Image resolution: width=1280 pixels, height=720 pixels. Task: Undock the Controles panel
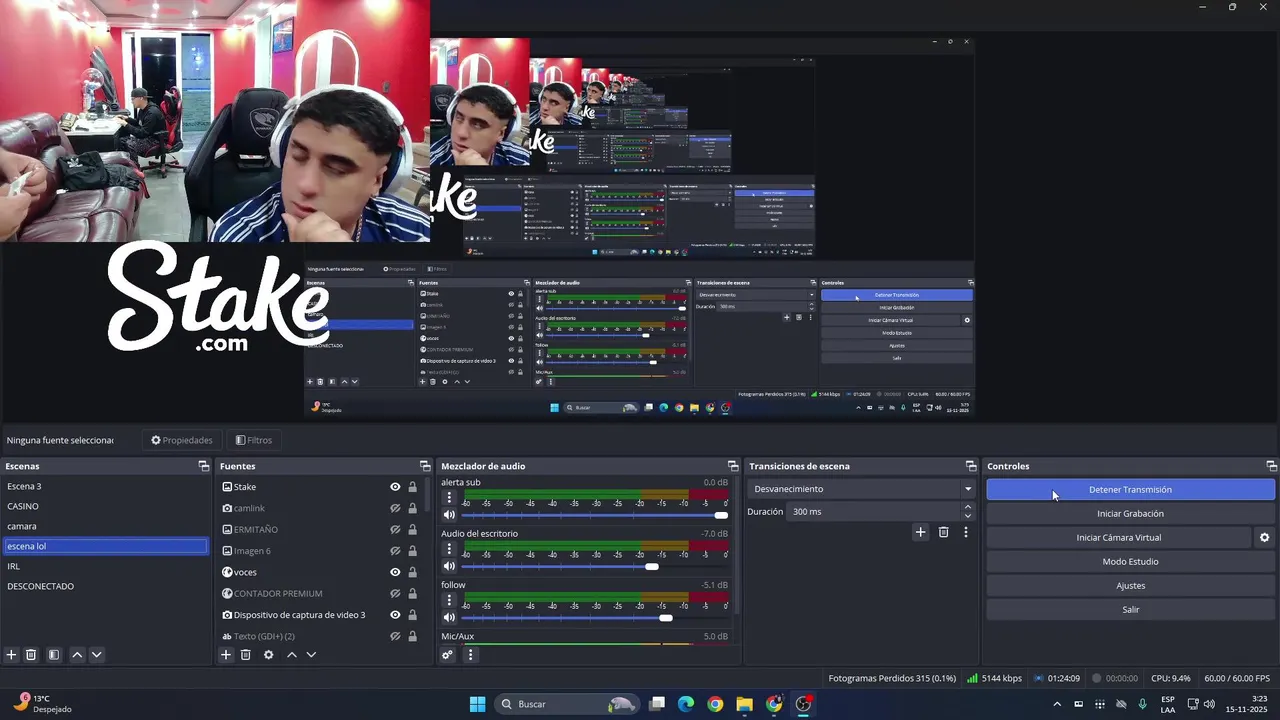pos(1272,466)
